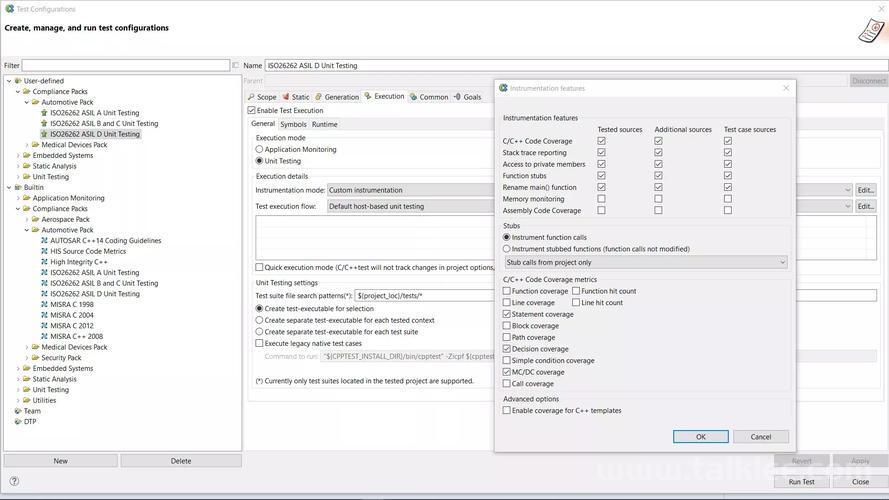Click Edit next to Instrumentation mode
This screenshot has height=500, width=889.
pos(865,190)
